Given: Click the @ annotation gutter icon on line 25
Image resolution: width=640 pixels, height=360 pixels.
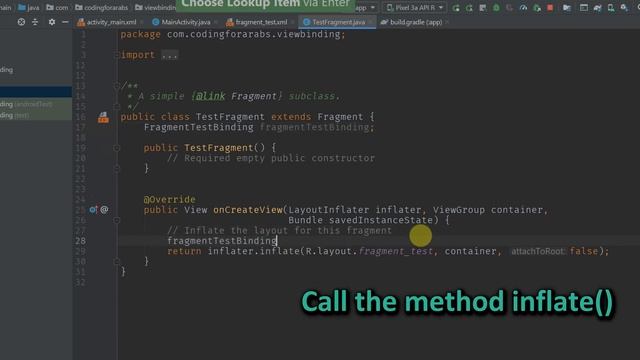Looking at the screenshot, I should coord(104,210).
